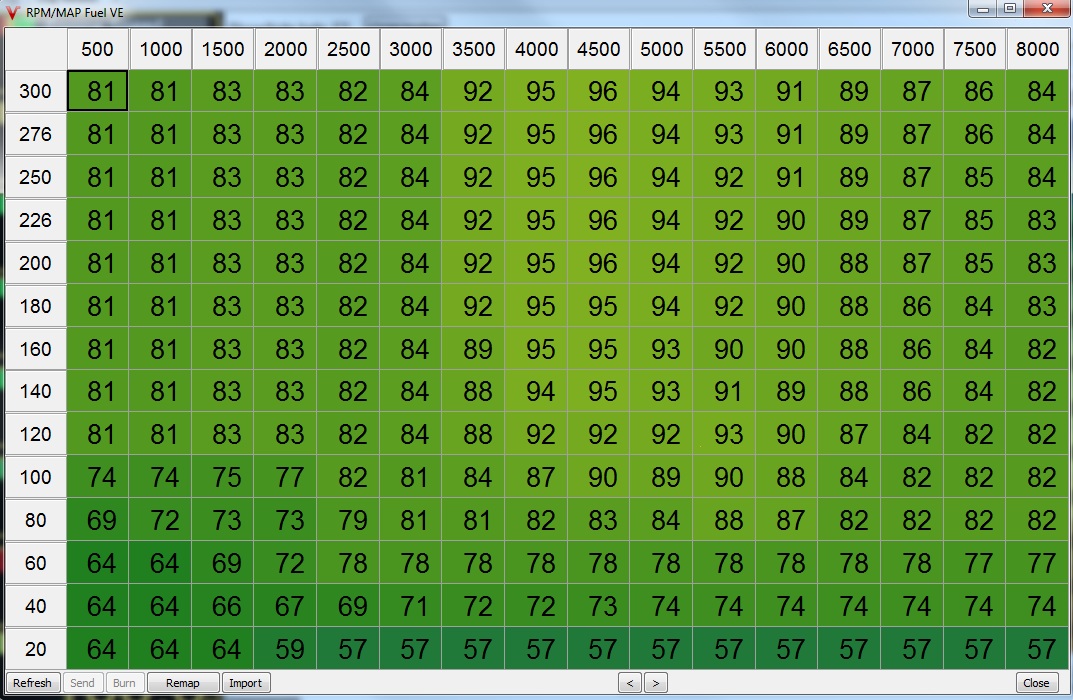
Task: Click the left arrow navigation button
Action: pyautogui.click(x=629, y=683)
